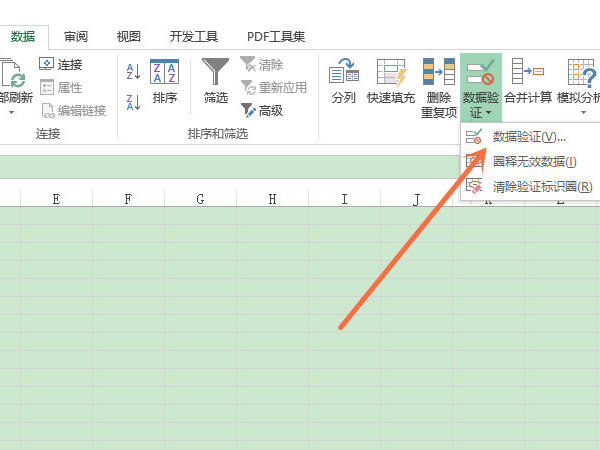Select 数据验证(V)... menu entry
The height and width of the screenshot is (450, 600).
pyautogui.click(x=530, y=137)
